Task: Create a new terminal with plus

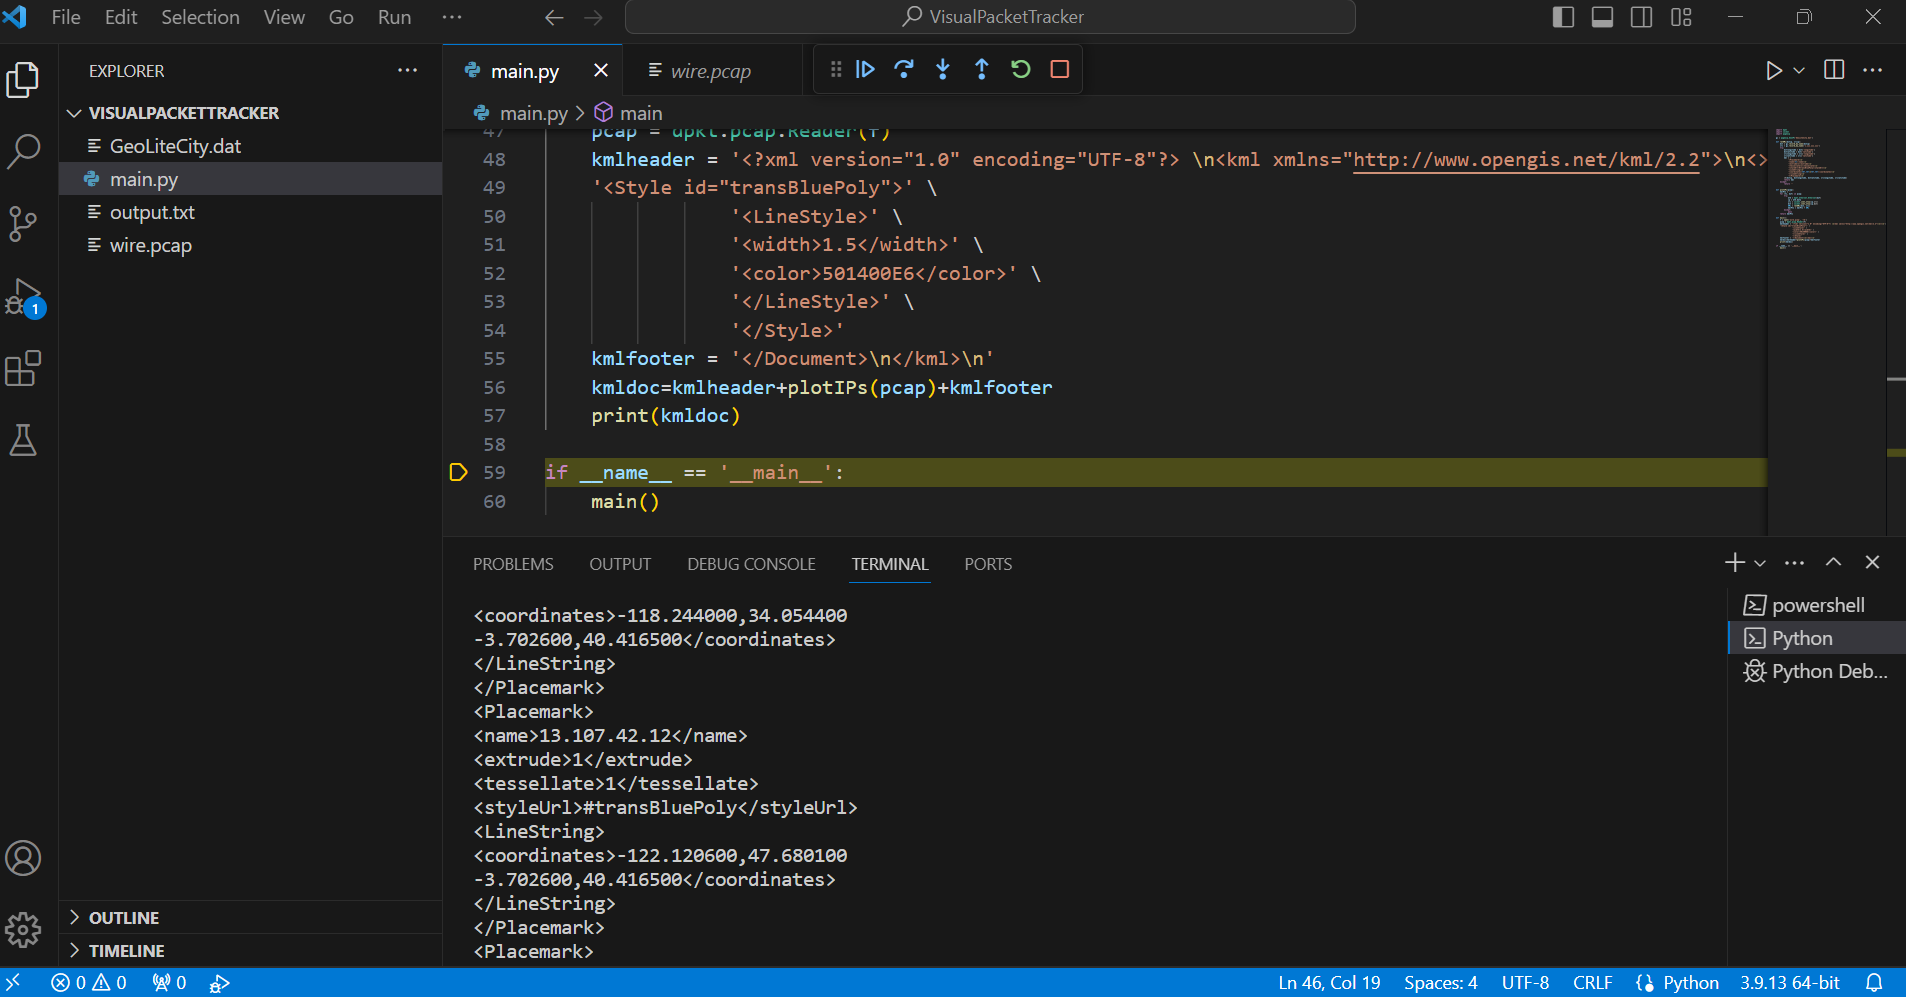Action: point(1735,563)
